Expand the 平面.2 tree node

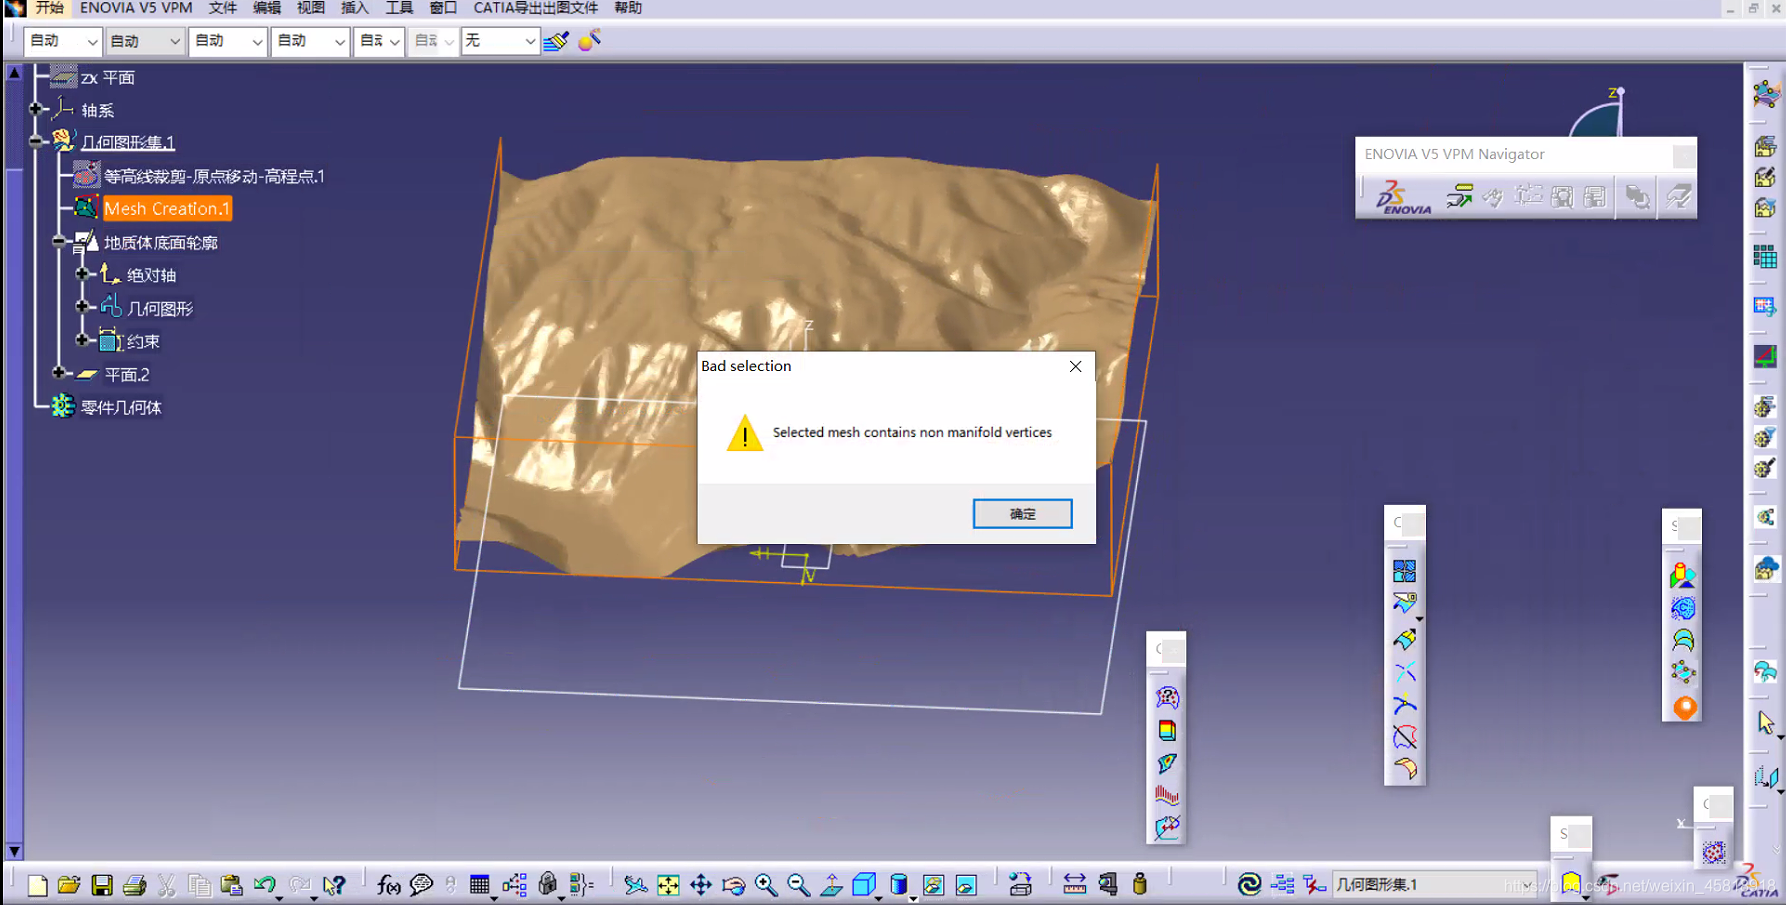tap(59, 373)
